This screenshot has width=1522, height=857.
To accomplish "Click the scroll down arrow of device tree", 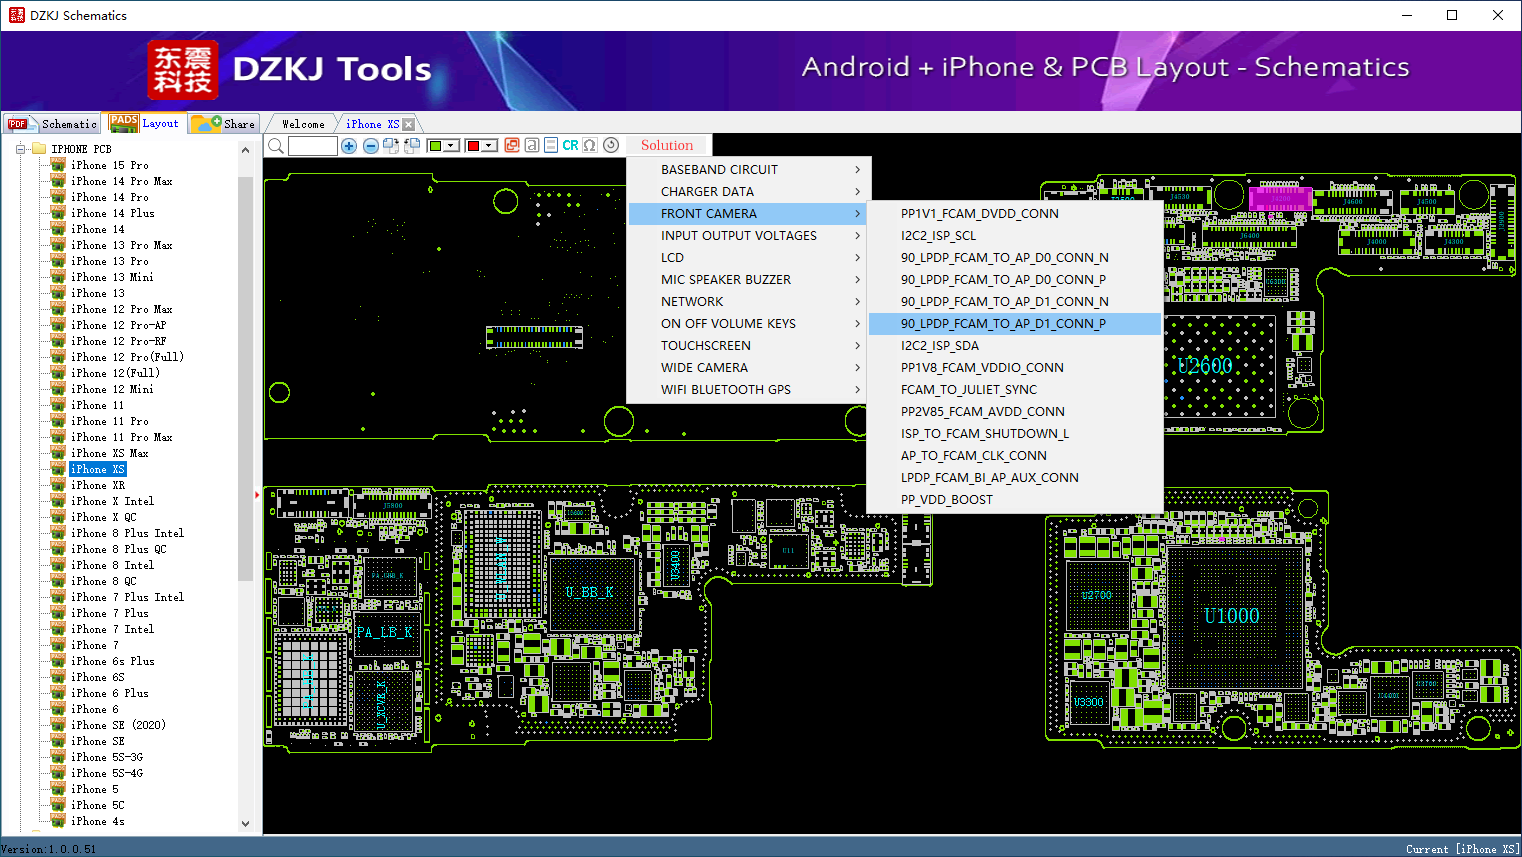I will click(x=246, y=824).
